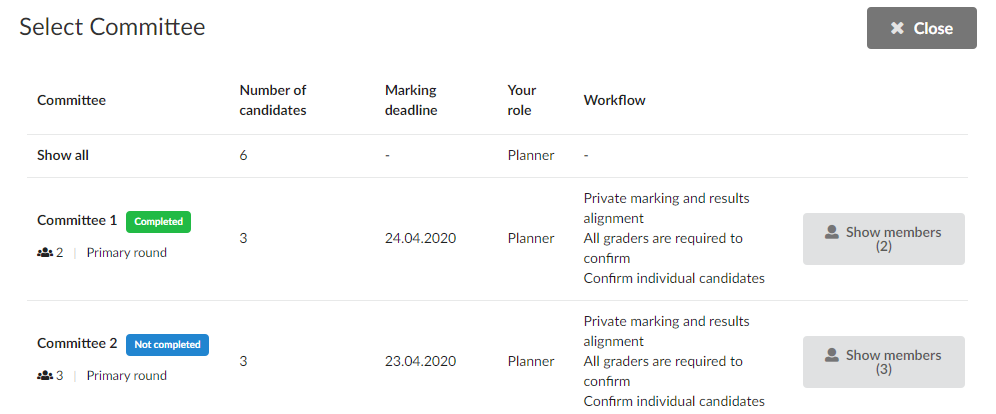Viewport: 996px width, 414px height.
Task: Click the X icon on Close button
Action: click(896, 29)
